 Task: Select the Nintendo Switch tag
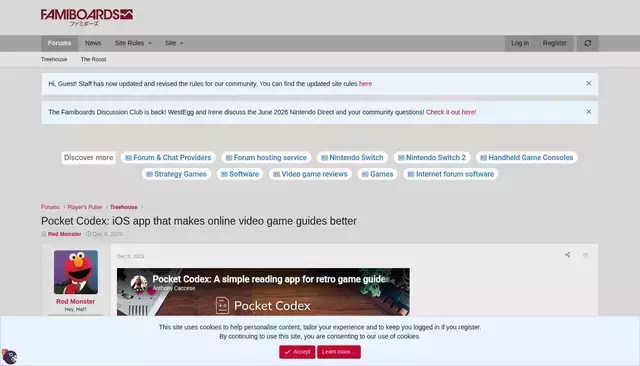(352, 157)
